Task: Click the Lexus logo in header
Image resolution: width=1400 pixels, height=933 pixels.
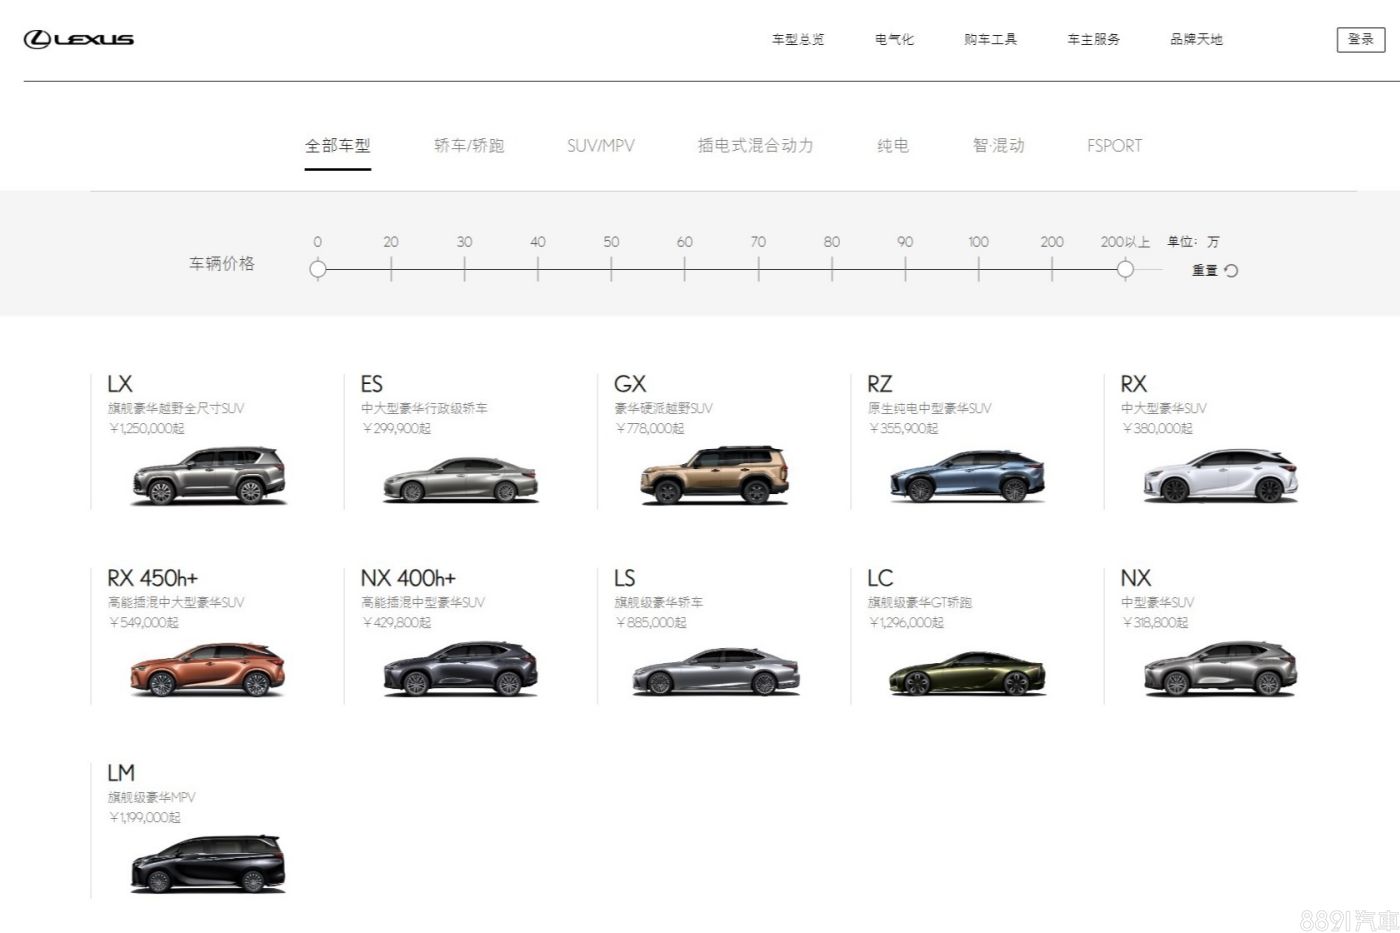Action: (79, 39)
